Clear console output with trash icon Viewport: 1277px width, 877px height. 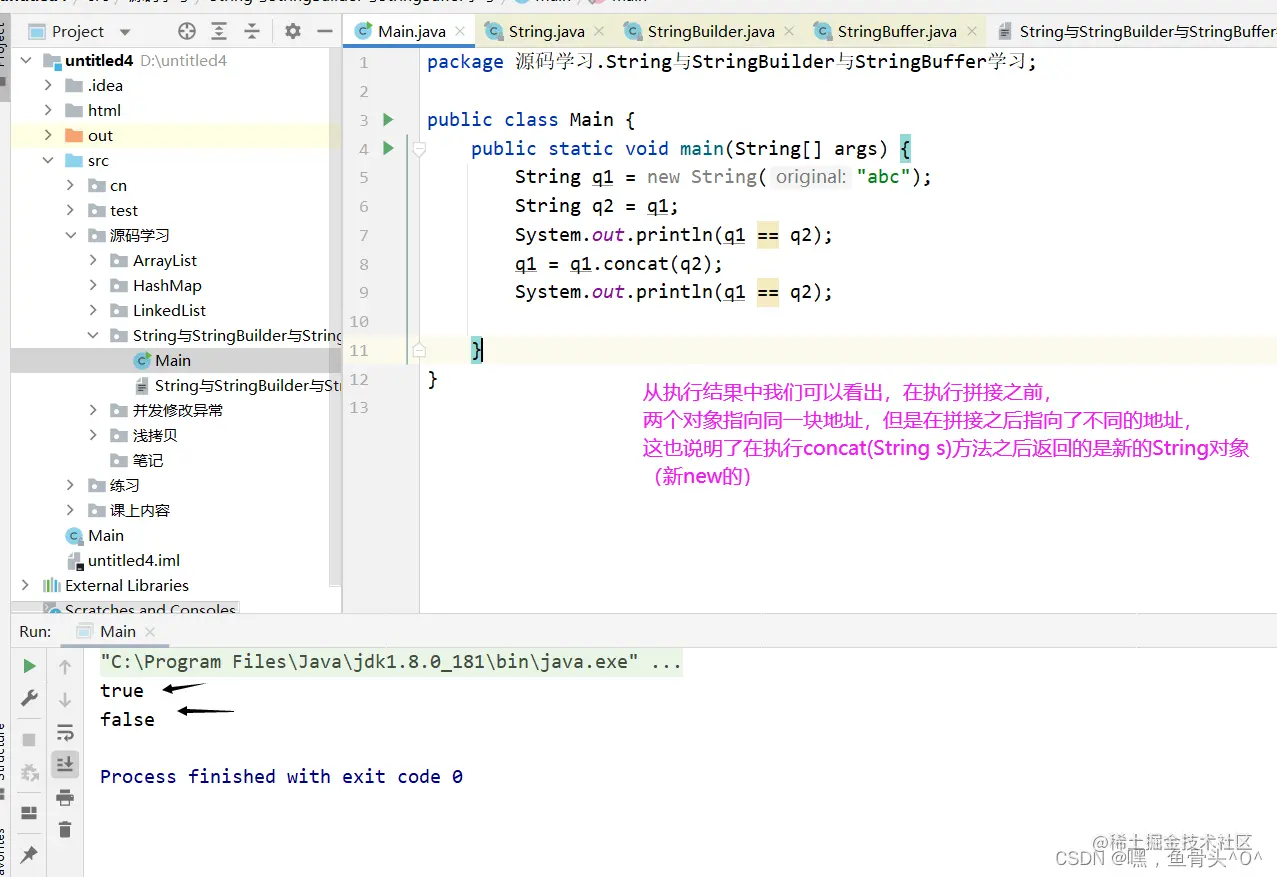[x=65, y=829]
